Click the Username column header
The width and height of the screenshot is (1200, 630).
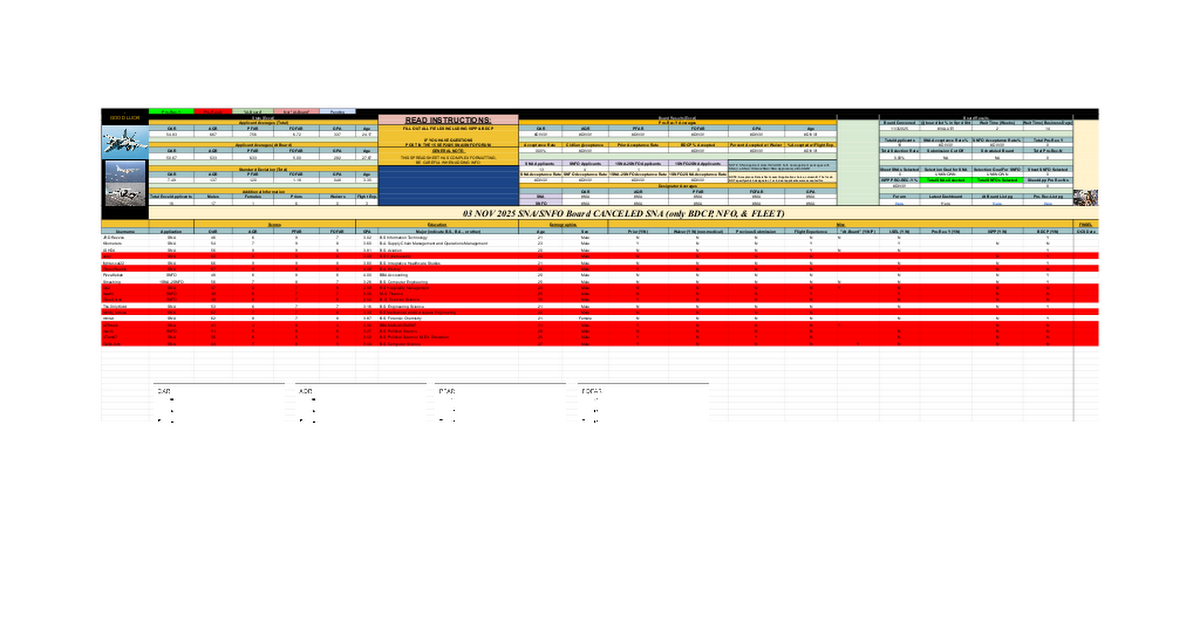124,229
